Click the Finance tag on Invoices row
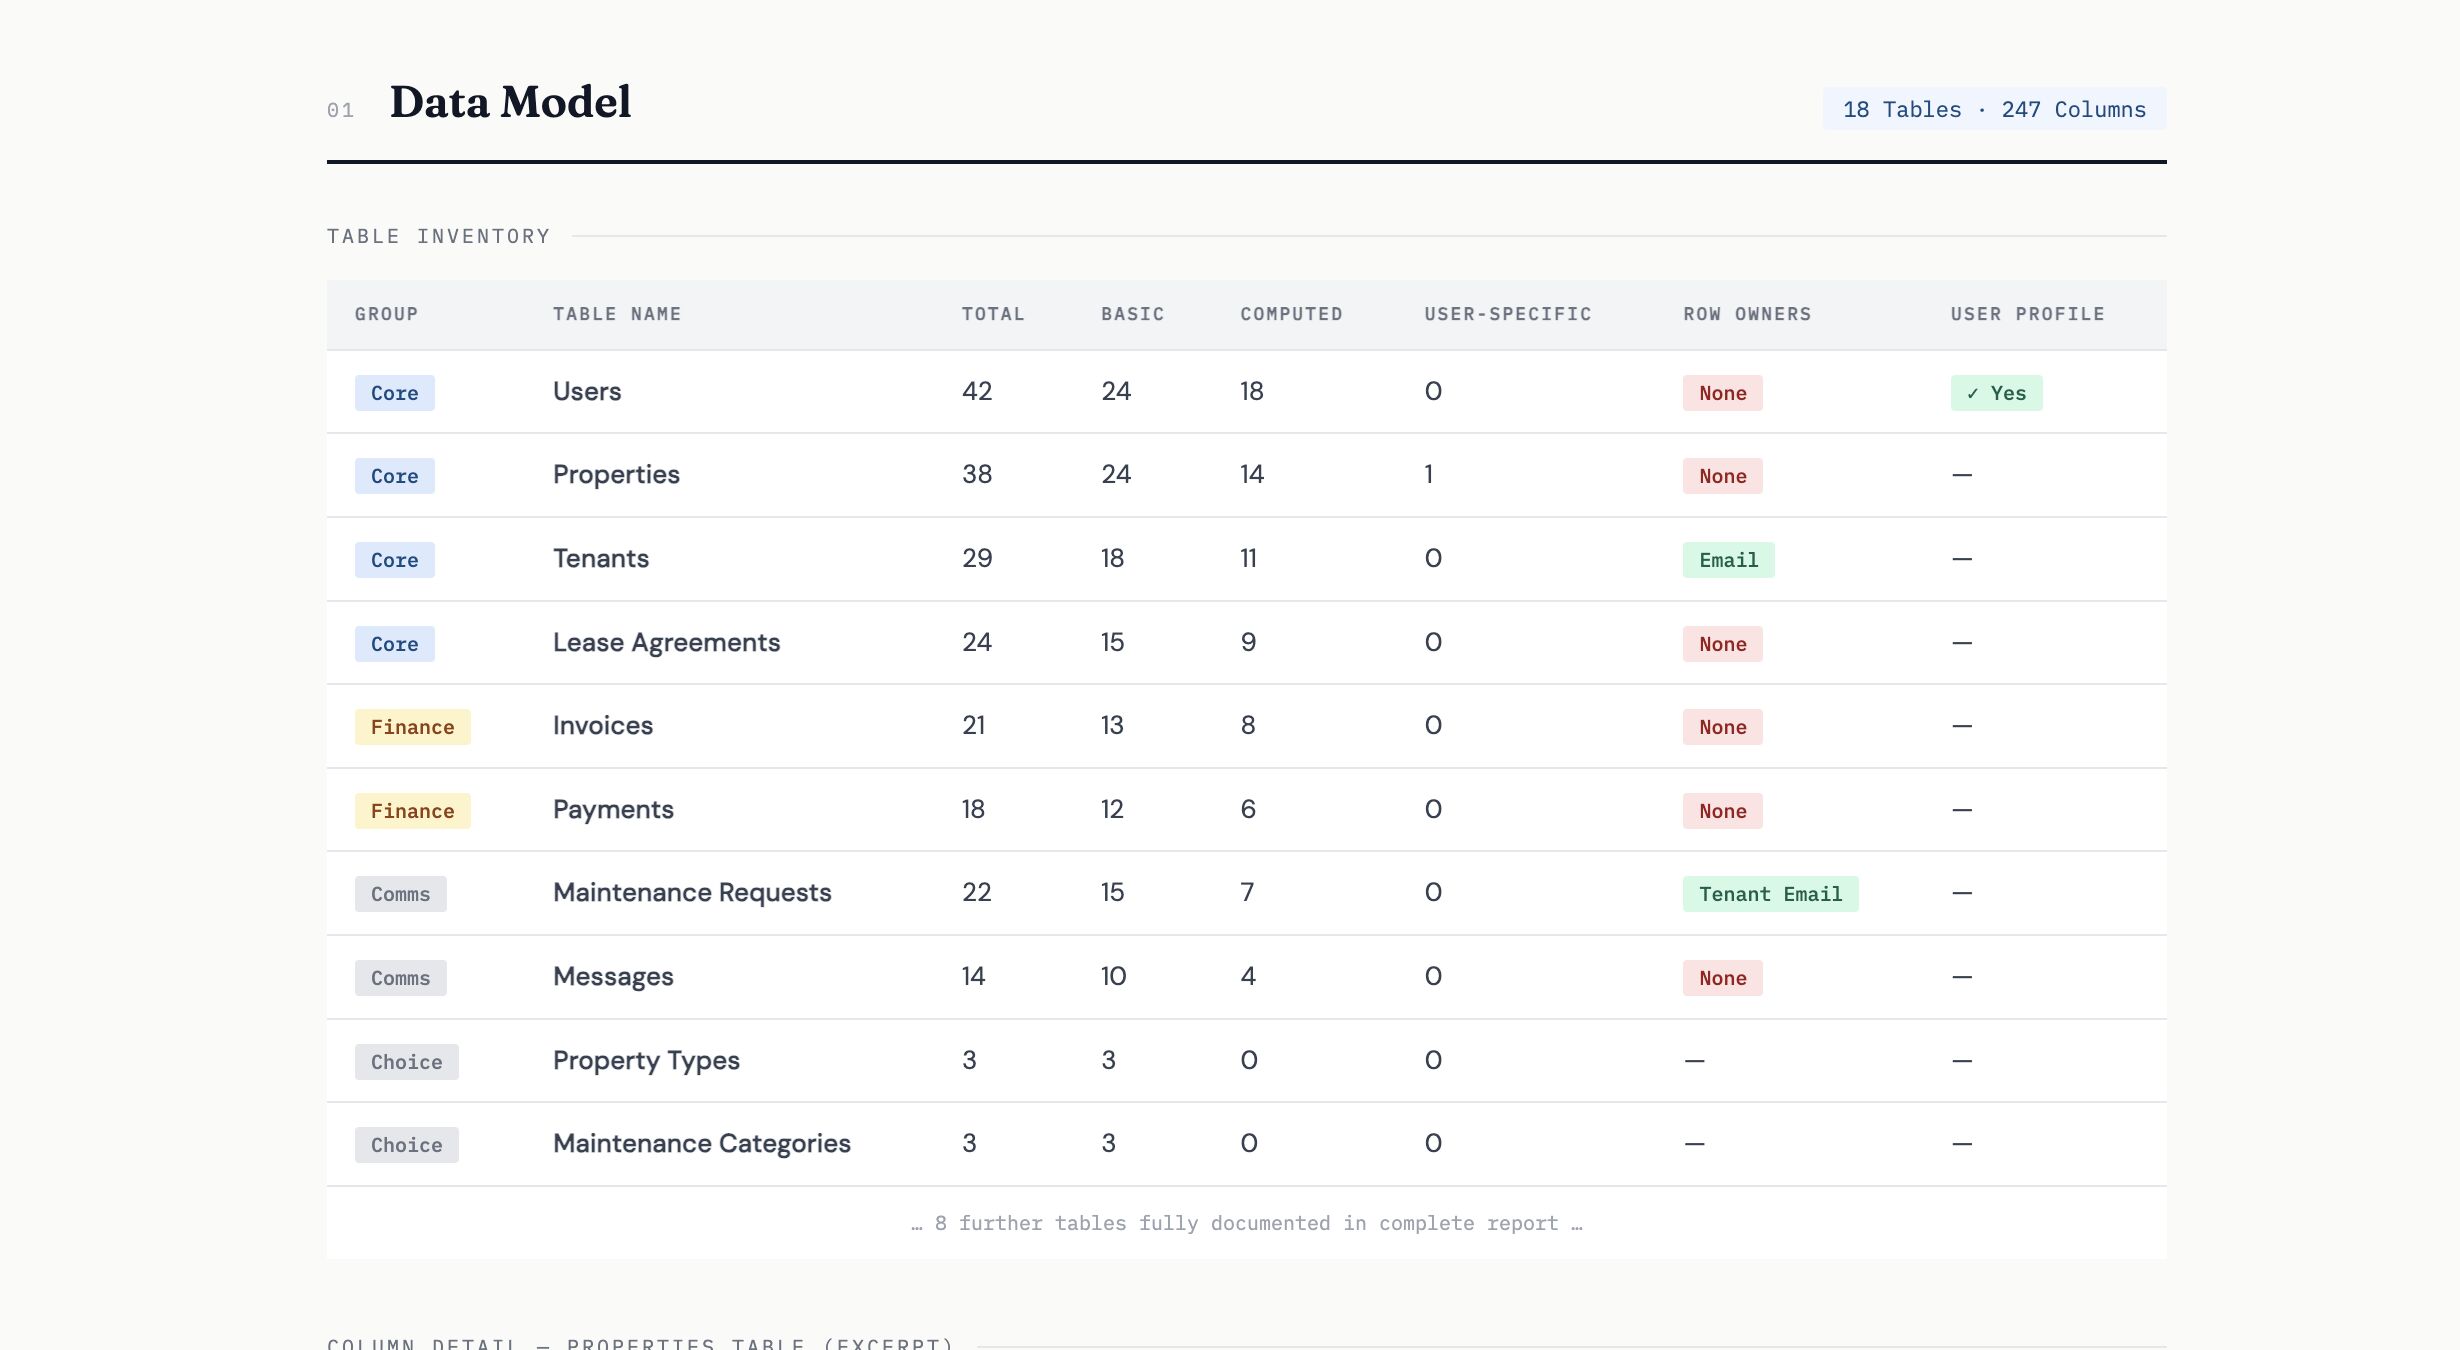The height and width of the screenshot is (1350, 2460). coord(412,727)
